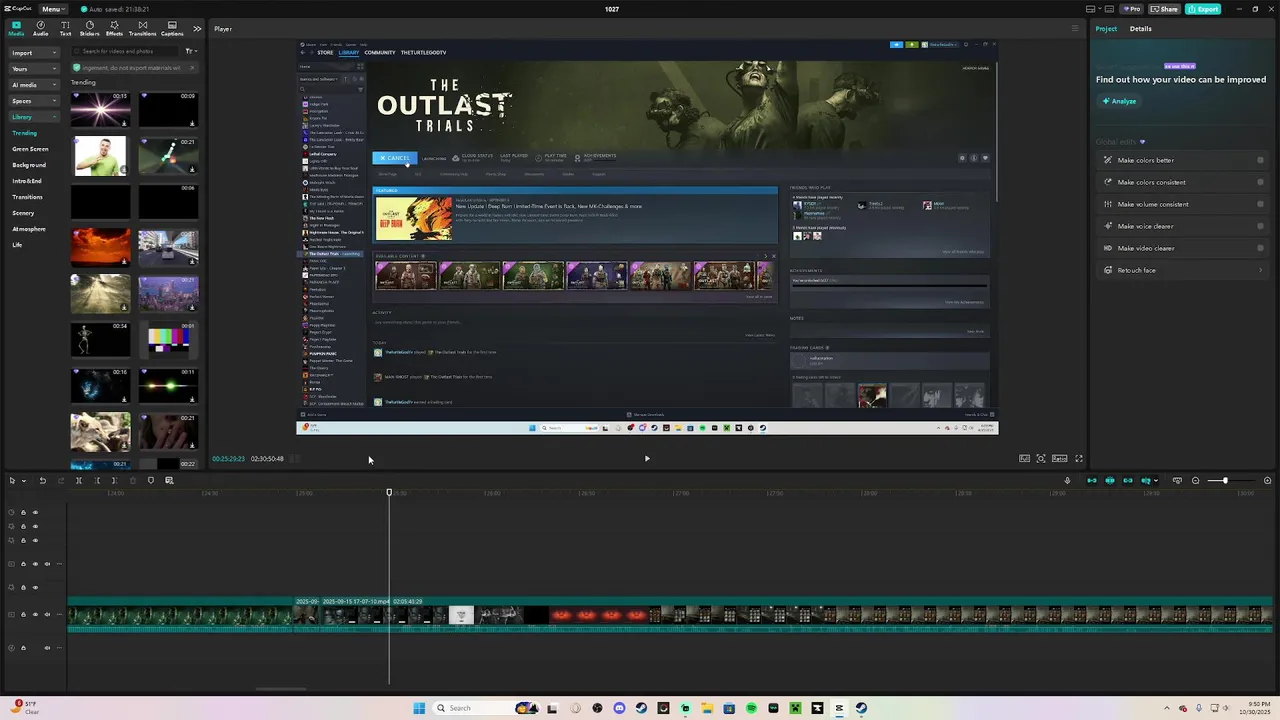Viewport: 1280px width, 720px height.
Task: Click the Export button
Action: point(1204,9)
